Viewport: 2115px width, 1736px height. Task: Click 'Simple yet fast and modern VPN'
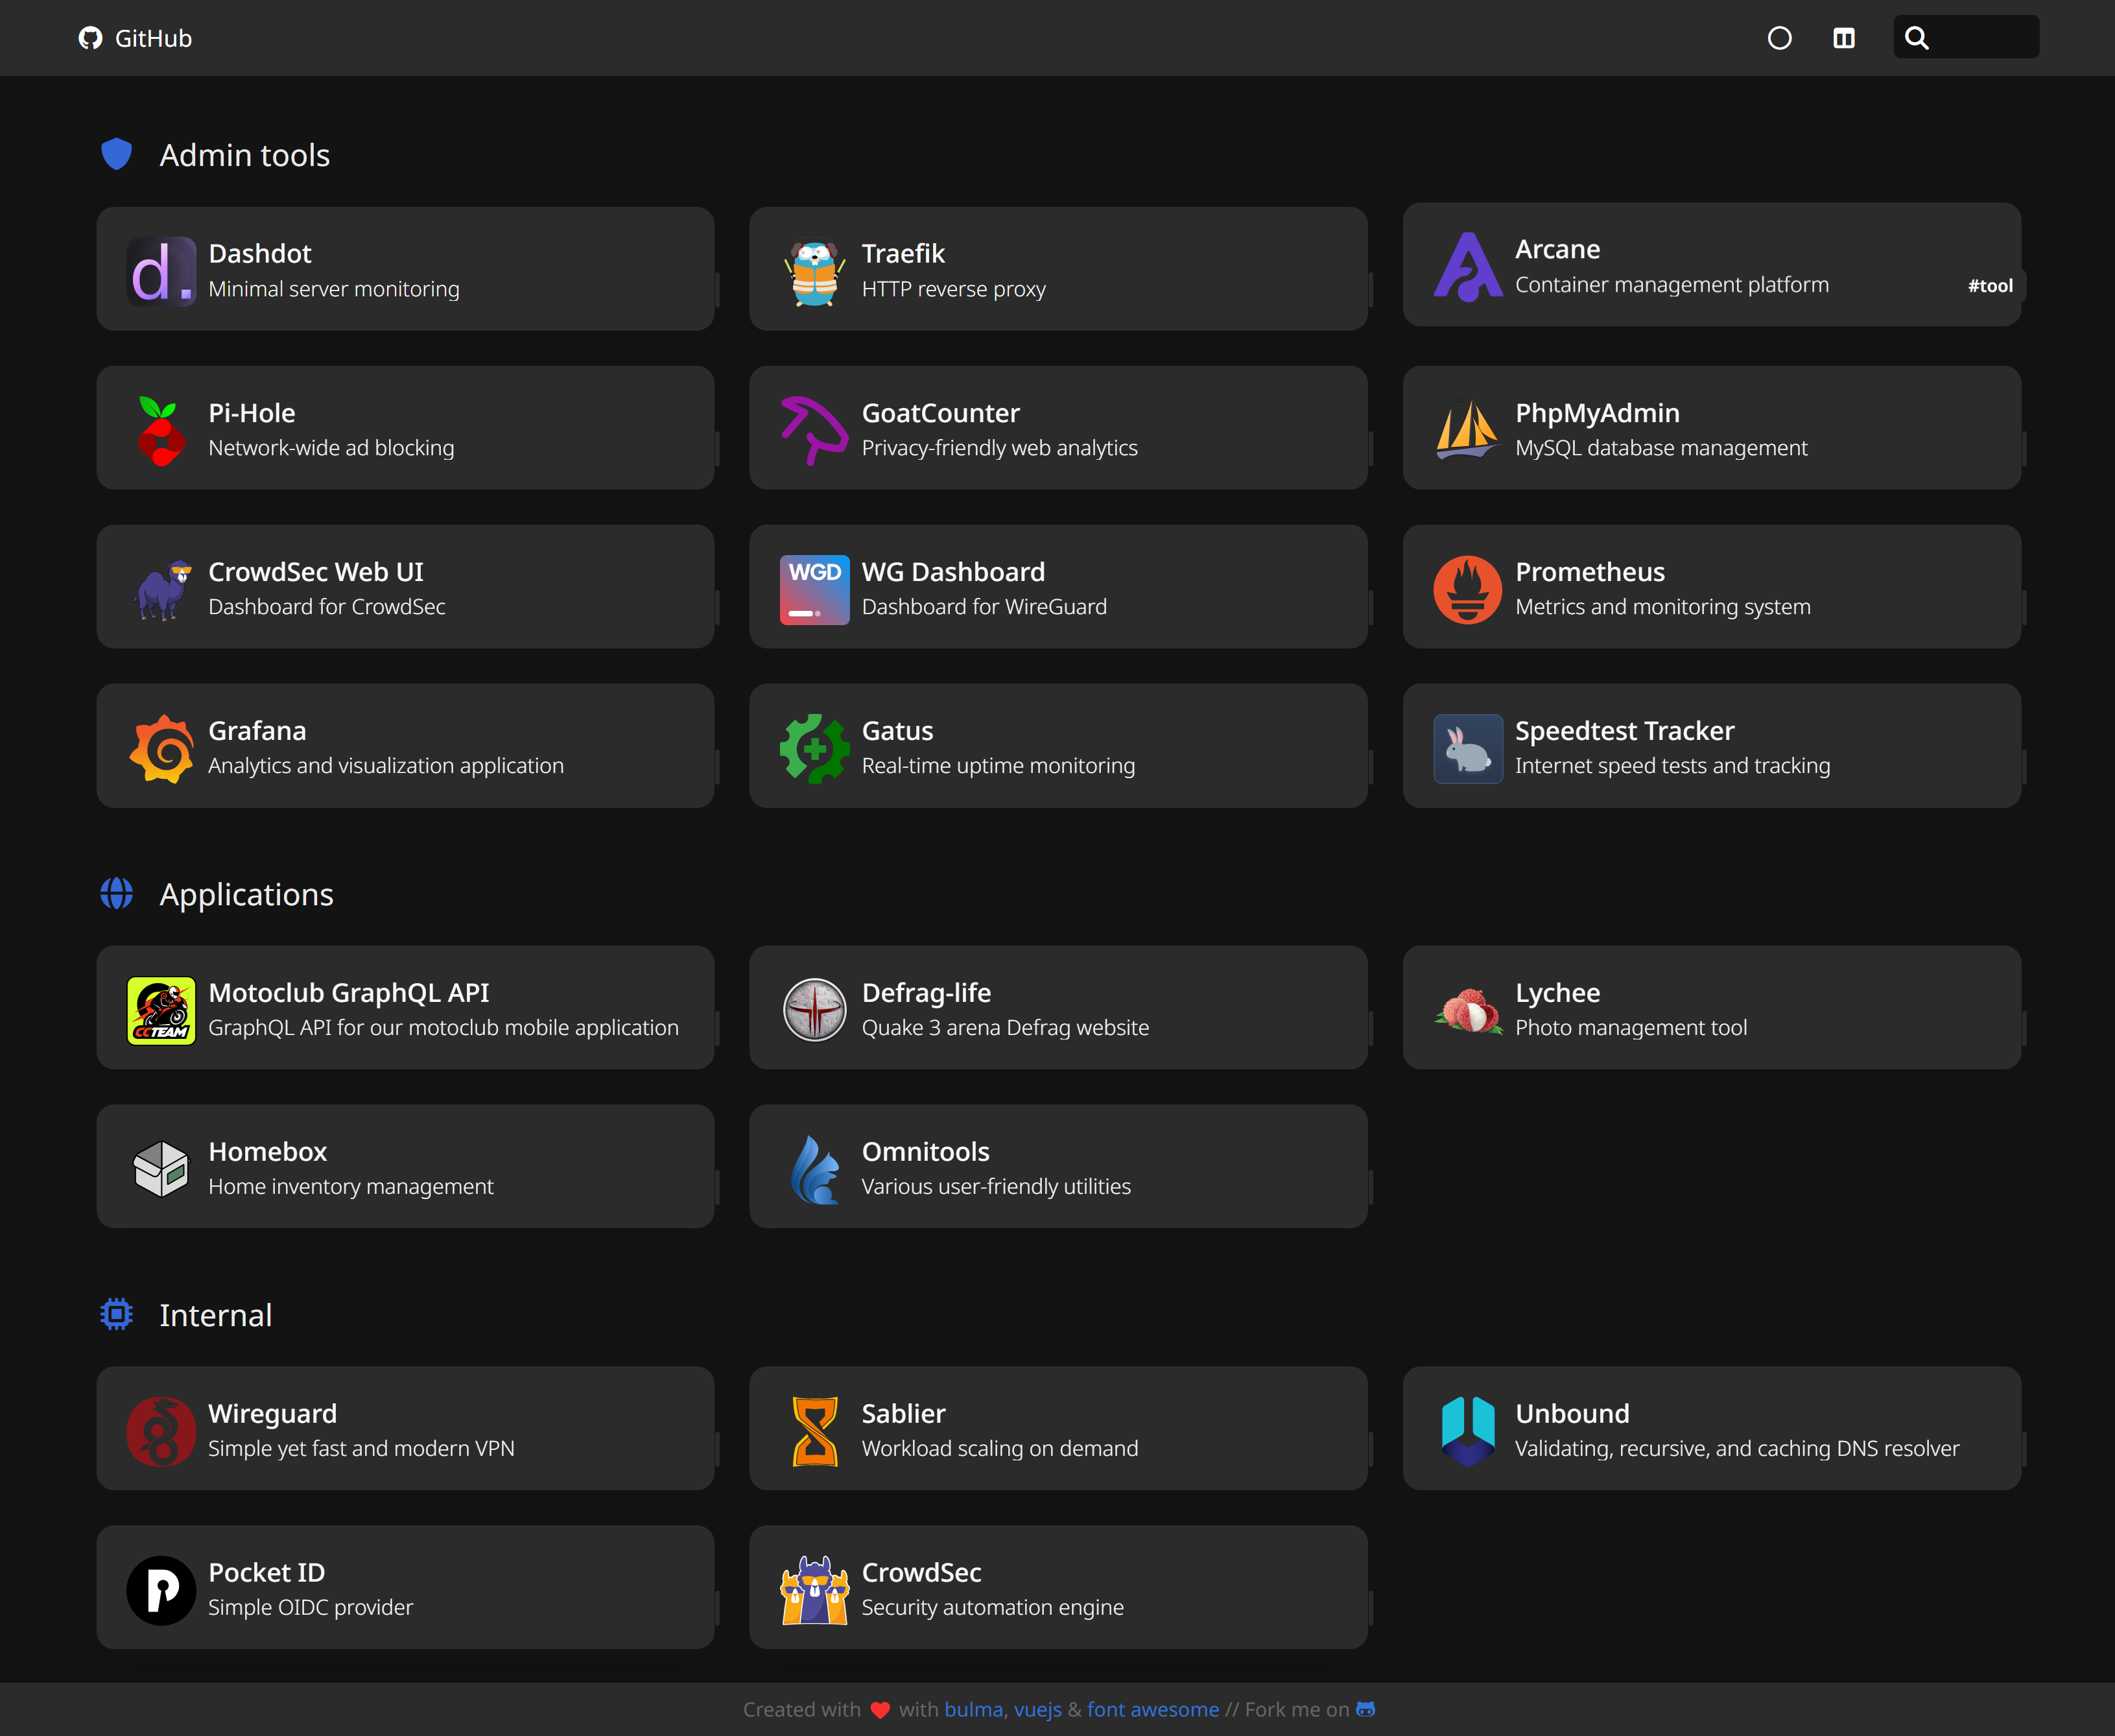(361, 1448)
